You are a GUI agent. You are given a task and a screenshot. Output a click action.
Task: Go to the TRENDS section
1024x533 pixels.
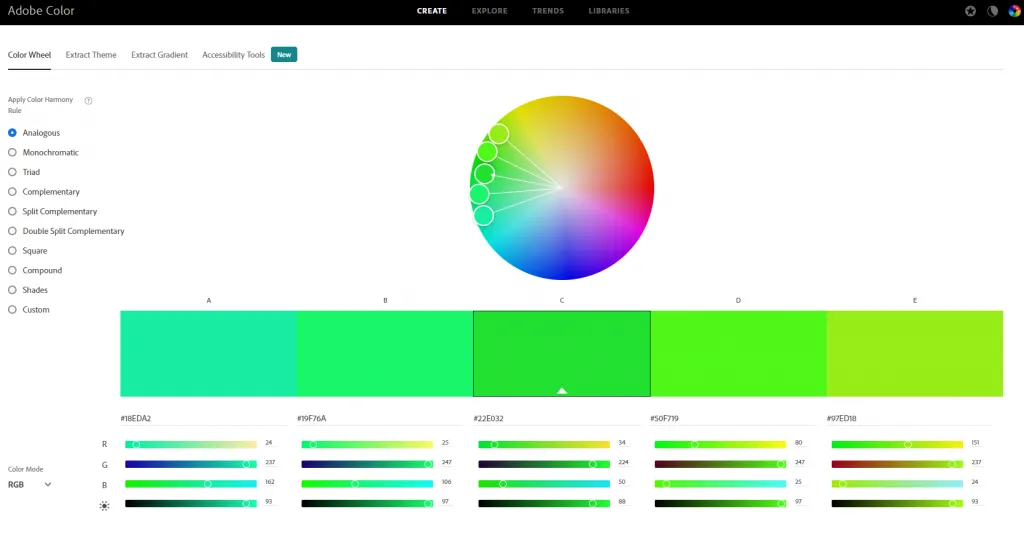548,11
